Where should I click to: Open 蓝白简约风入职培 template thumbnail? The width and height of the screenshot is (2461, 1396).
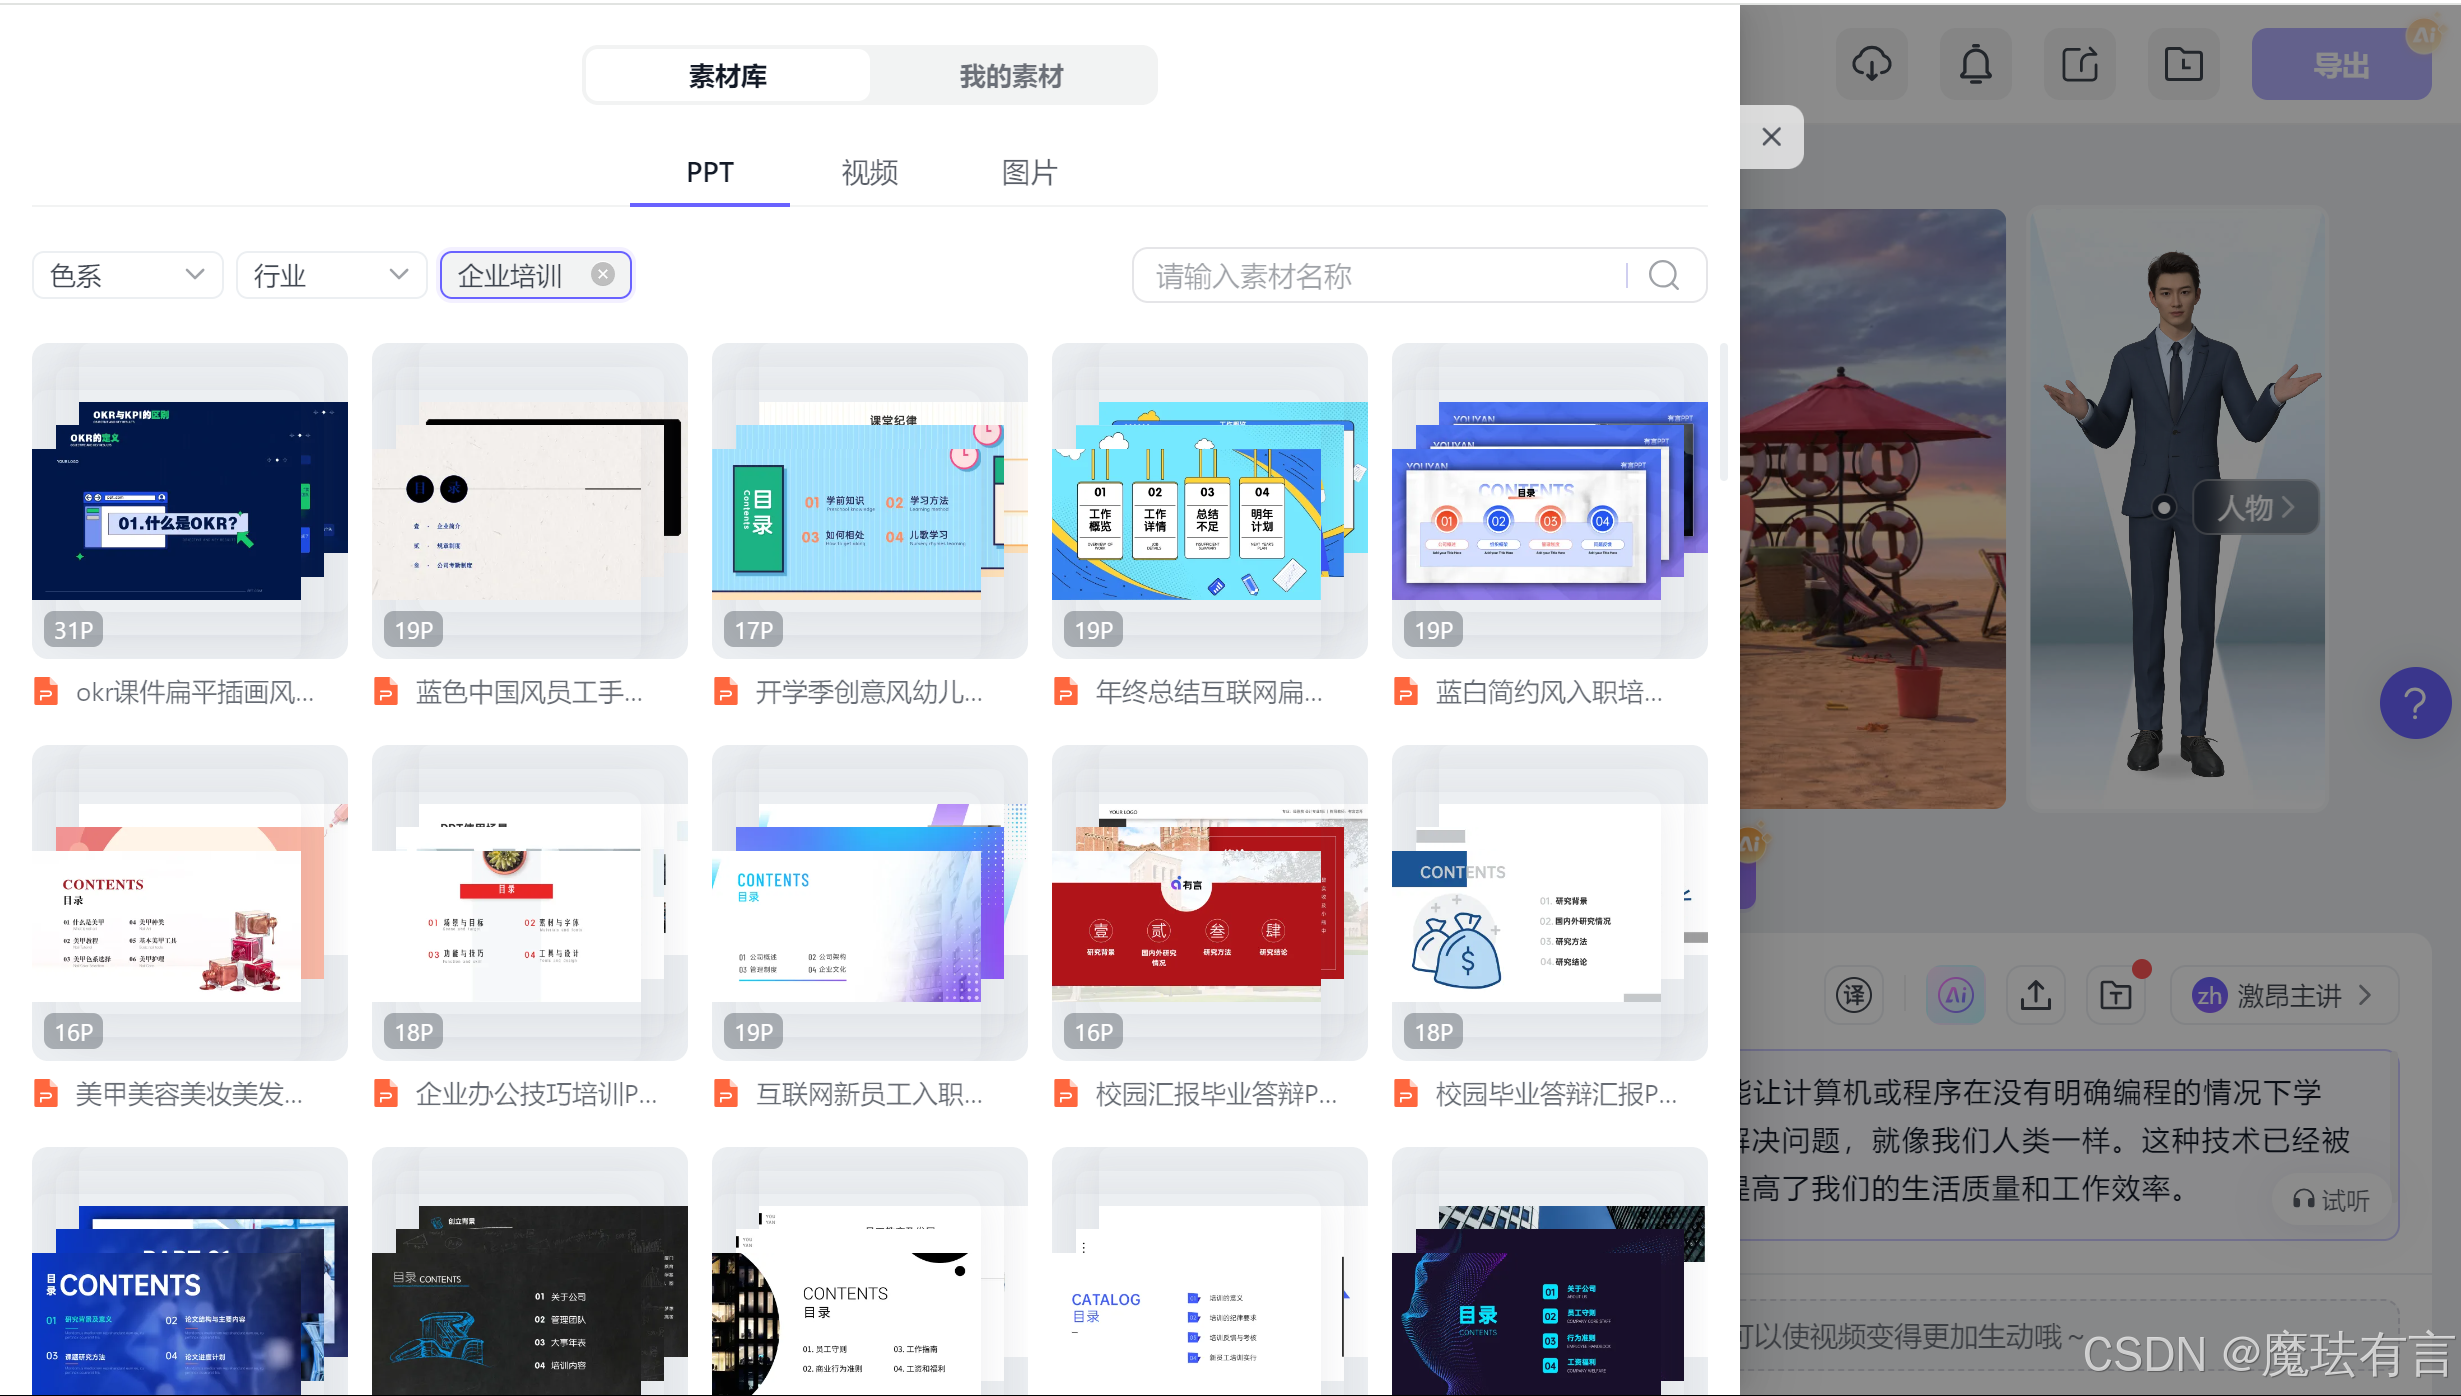point(1550,501)
